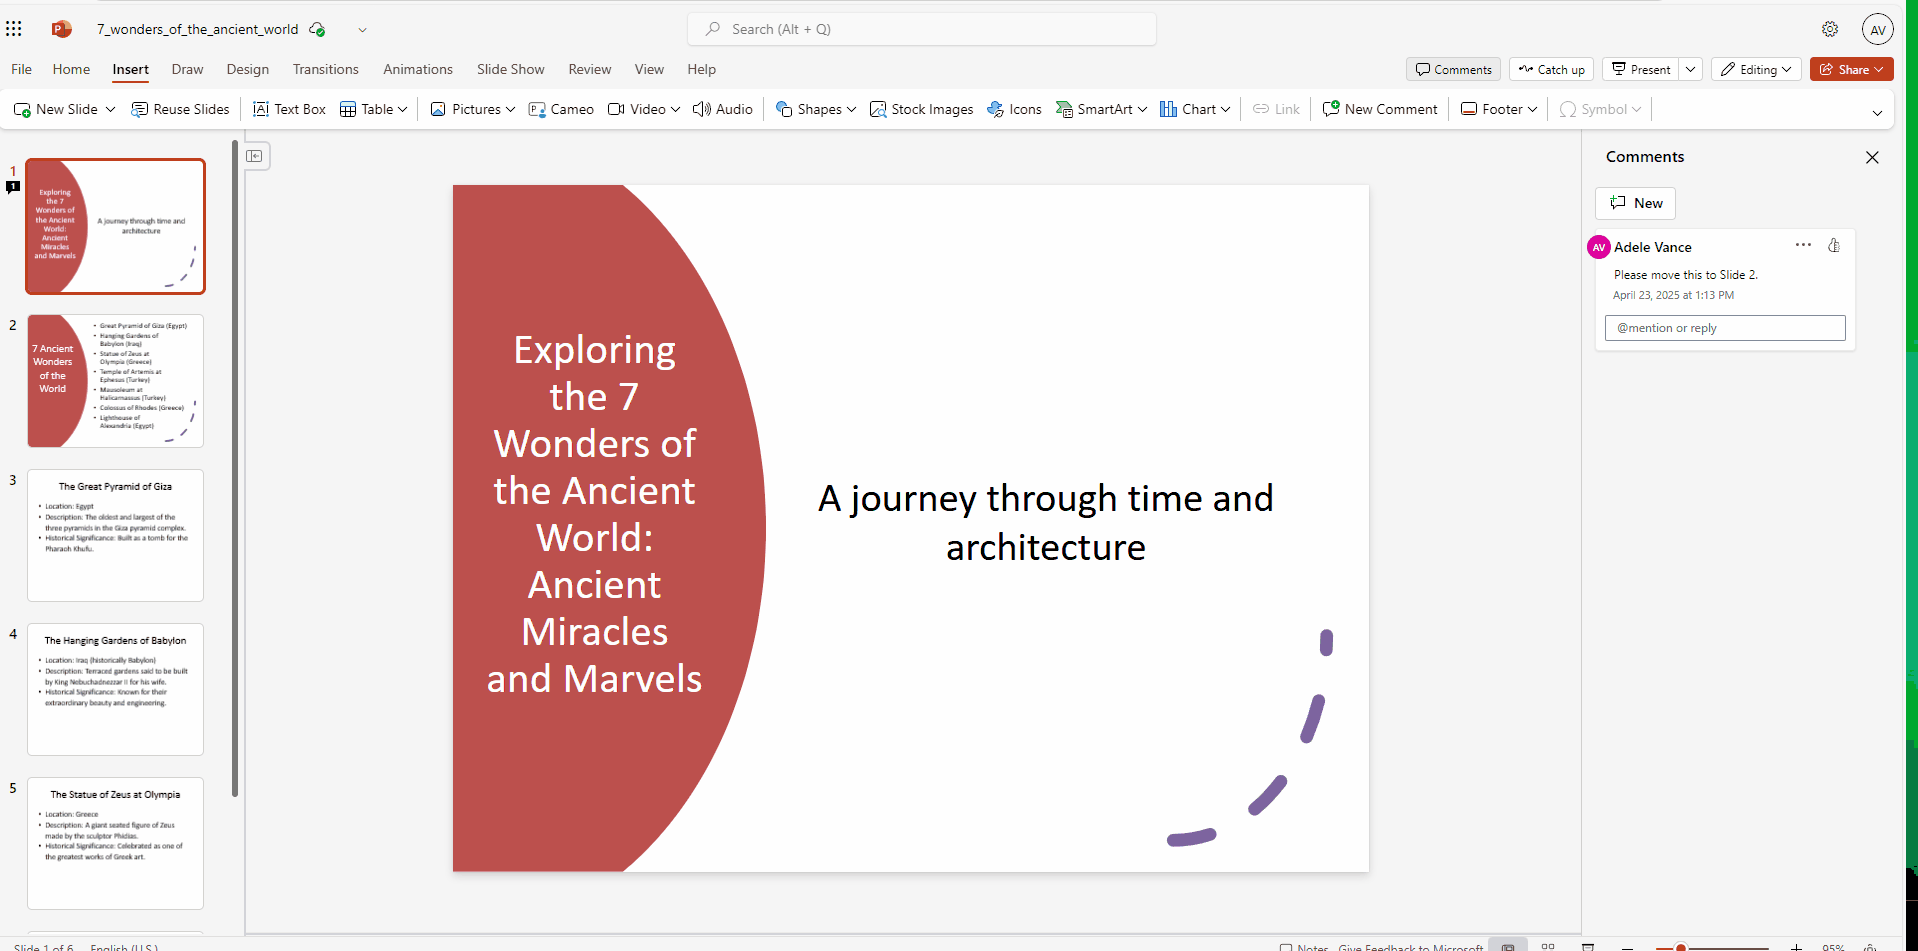The image size is (1918, 951).
Task: Add a New Comment
Action: [x=1379, y=109]
